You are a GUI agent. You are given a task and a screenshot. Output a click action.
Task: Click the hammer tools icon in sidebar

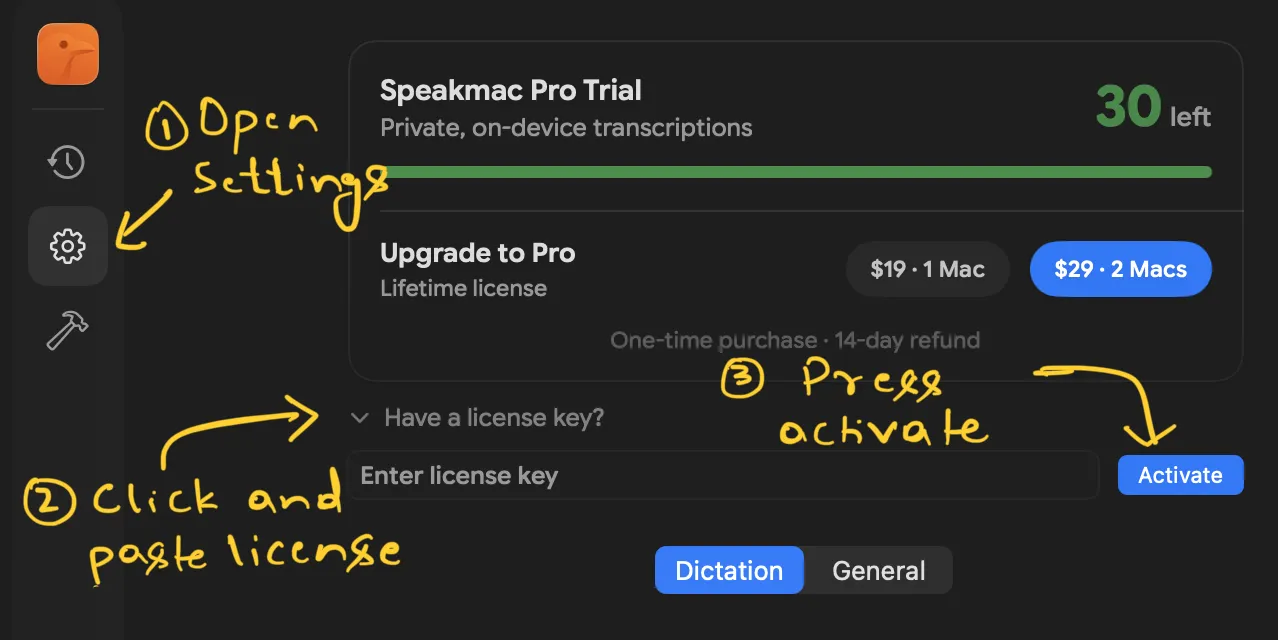click(x=66, y=330)
